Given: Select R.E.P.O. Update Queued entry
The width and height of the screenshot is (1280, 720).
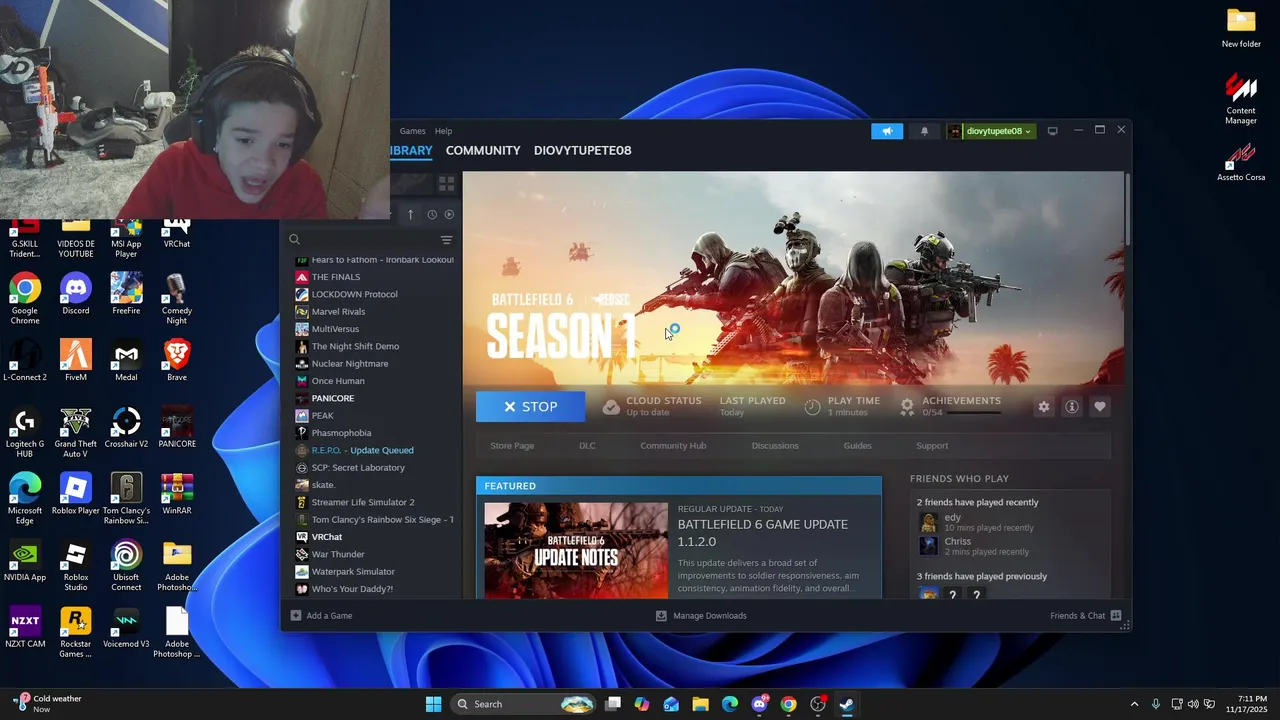Looking at the screenshot, I should click(x=362, y=451).
